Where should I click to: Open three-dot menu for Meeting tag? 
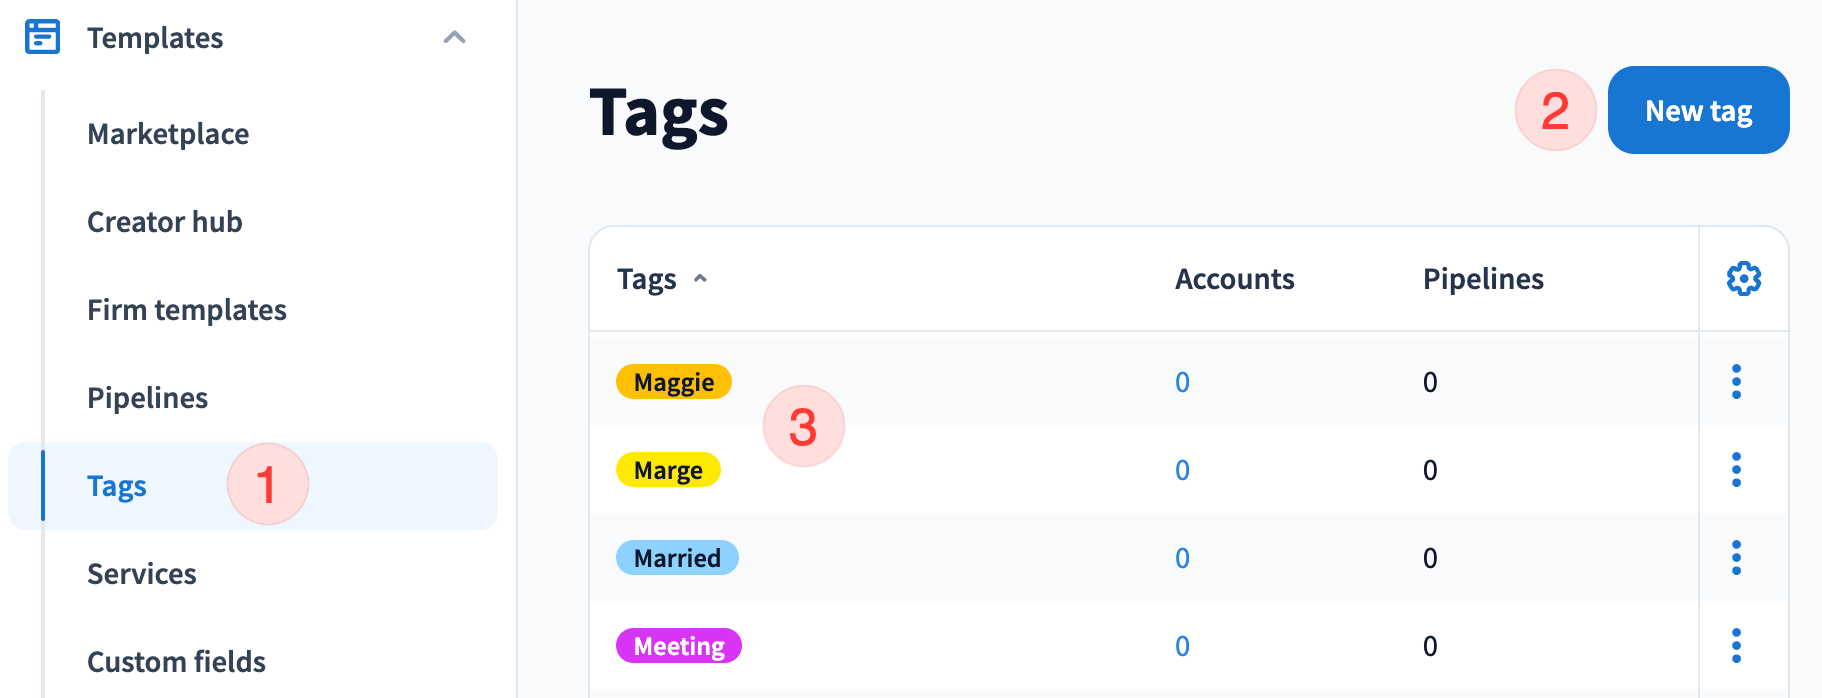[x=1736, y=646]
